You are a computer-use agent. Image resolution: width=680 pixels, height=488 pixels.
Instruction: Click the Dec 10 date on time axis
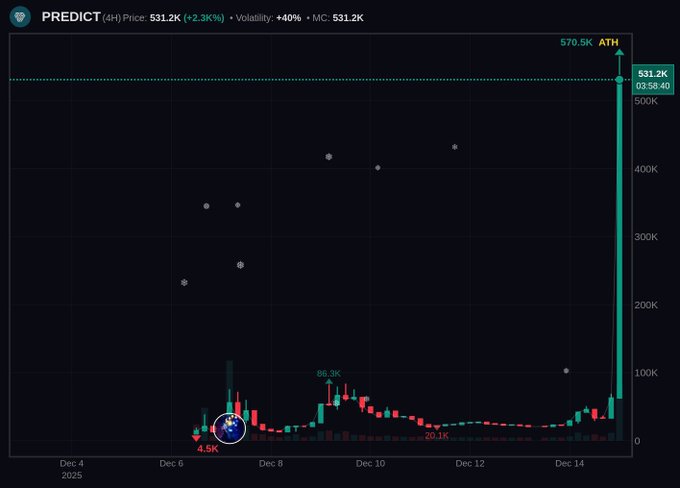coord(370,463)
